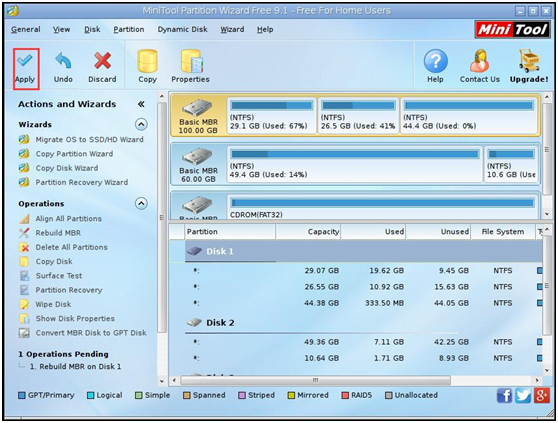The image size is (558, 423).
Task: Select Wipe Disk operation
Action: click(45, 304)
